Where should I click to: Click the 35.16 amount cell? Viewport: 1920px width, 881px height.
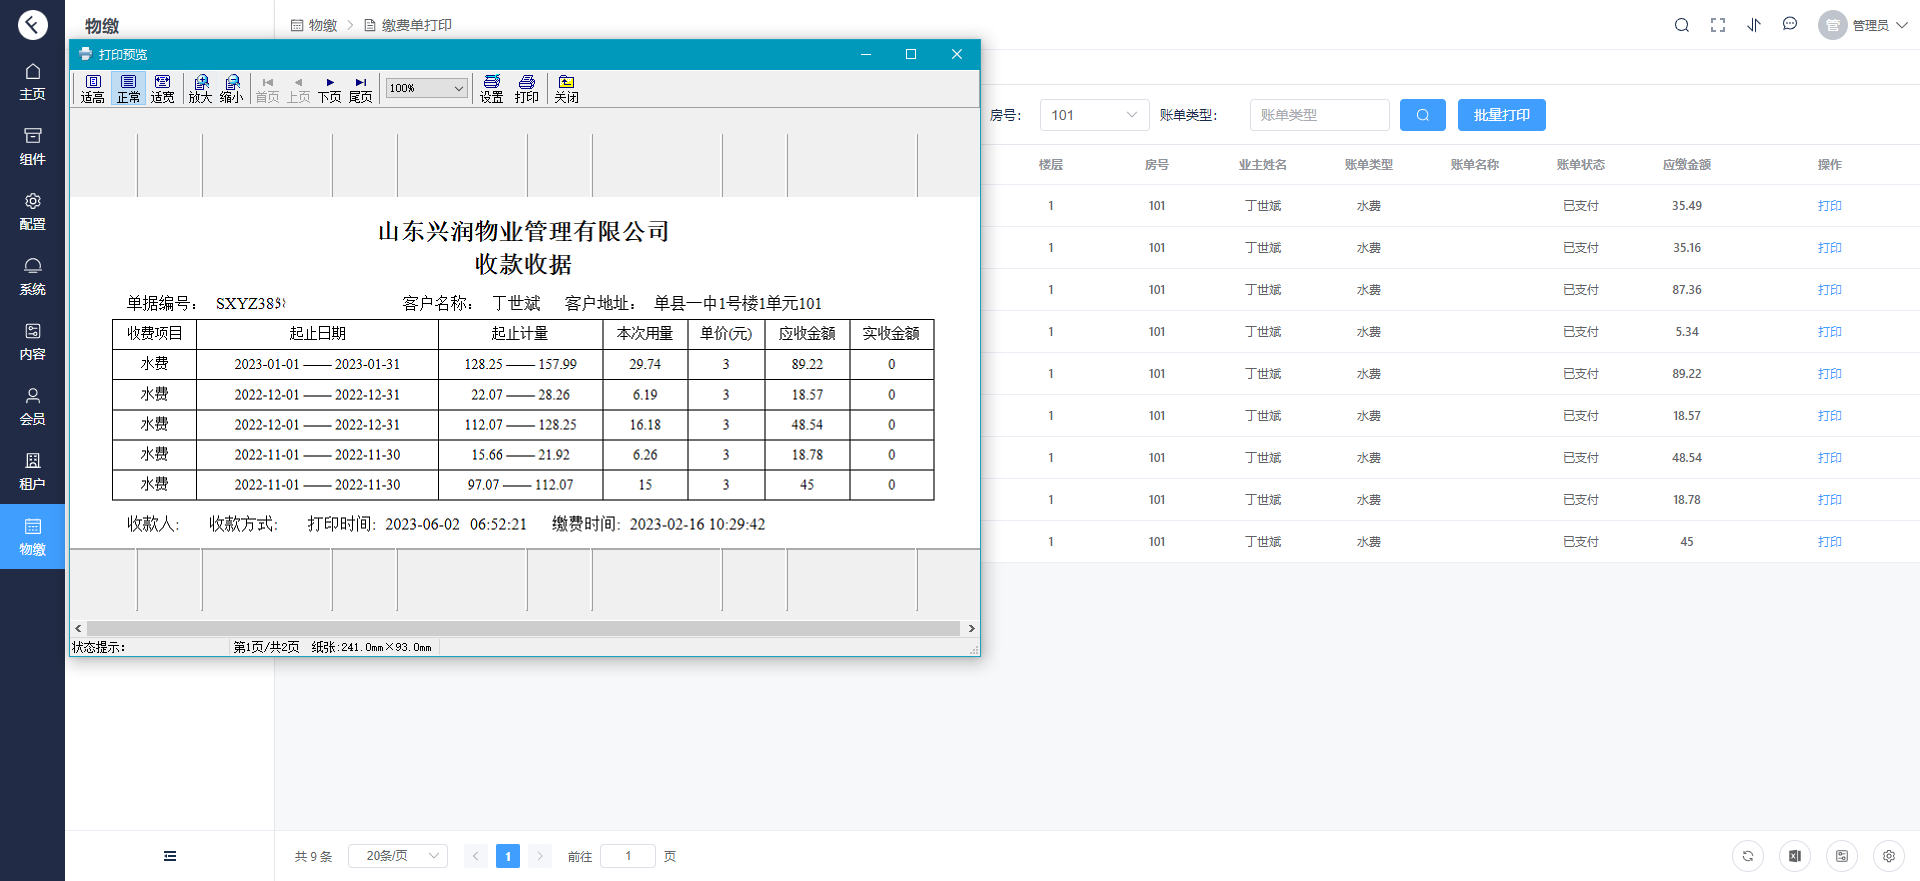tap(1687, 248)
